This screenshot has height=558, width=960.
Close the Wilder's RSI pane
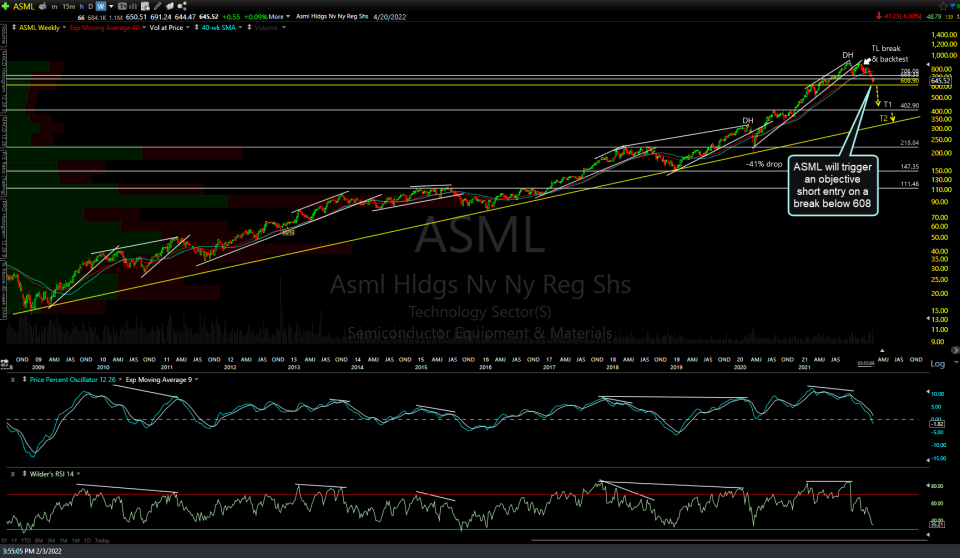click(12, 474)
